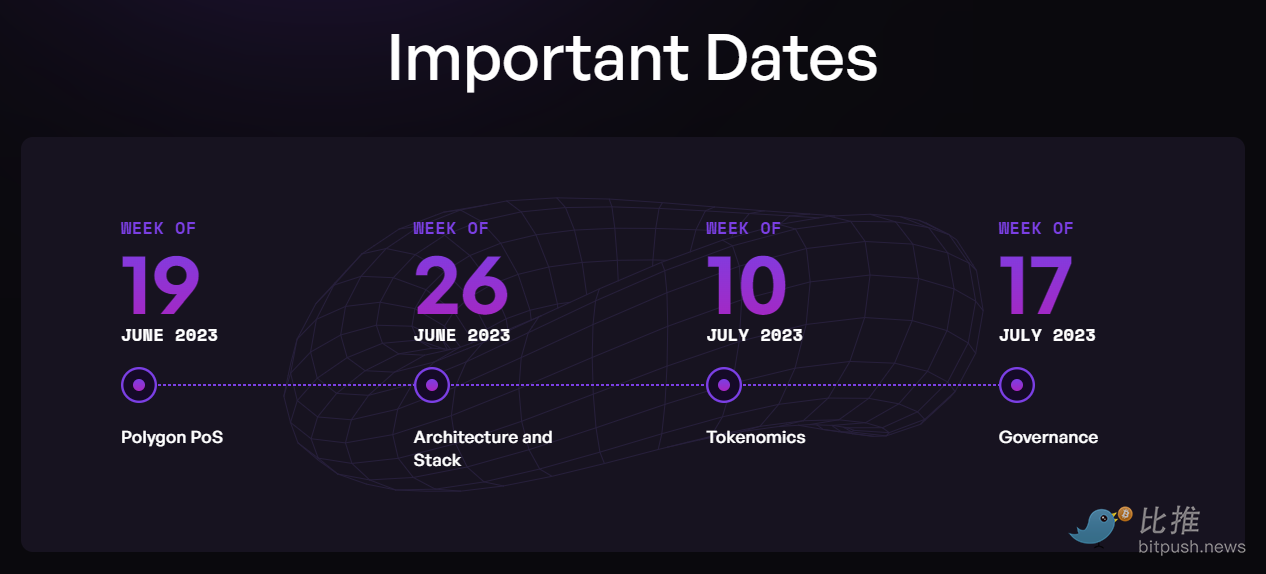The width and height of the screenshot is (1266, 574).
Task: Click the dotted line between Polygon PoS and Architecture markers
Action: coord(285,385)
